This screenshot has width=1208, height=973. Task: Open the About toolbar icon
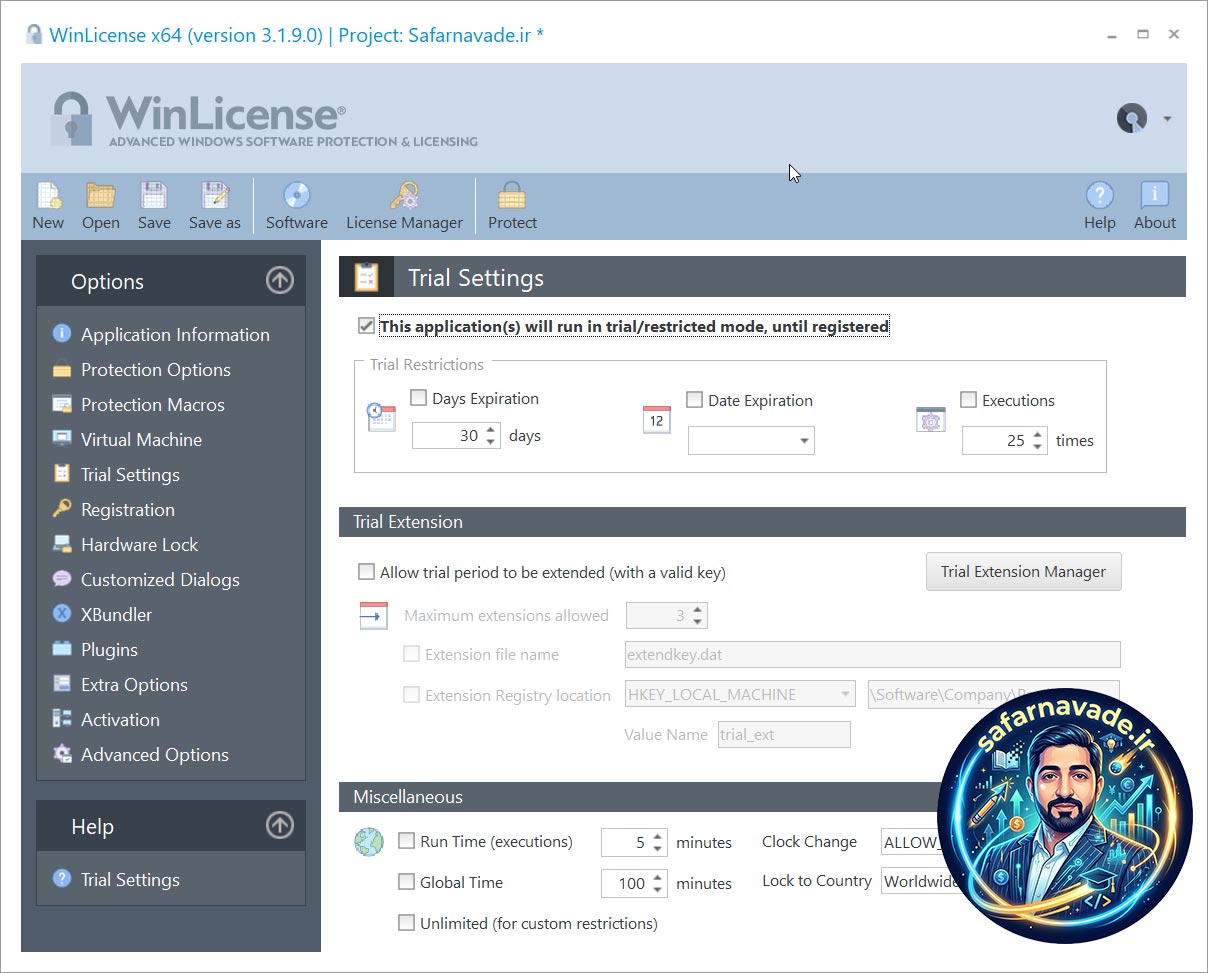coord(1155,196)
